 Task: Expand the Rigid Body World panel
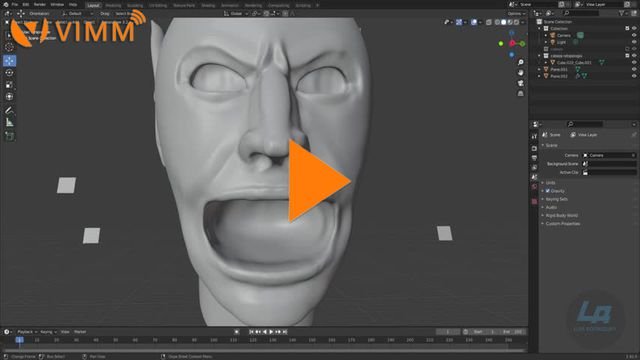tap(561, 216)
